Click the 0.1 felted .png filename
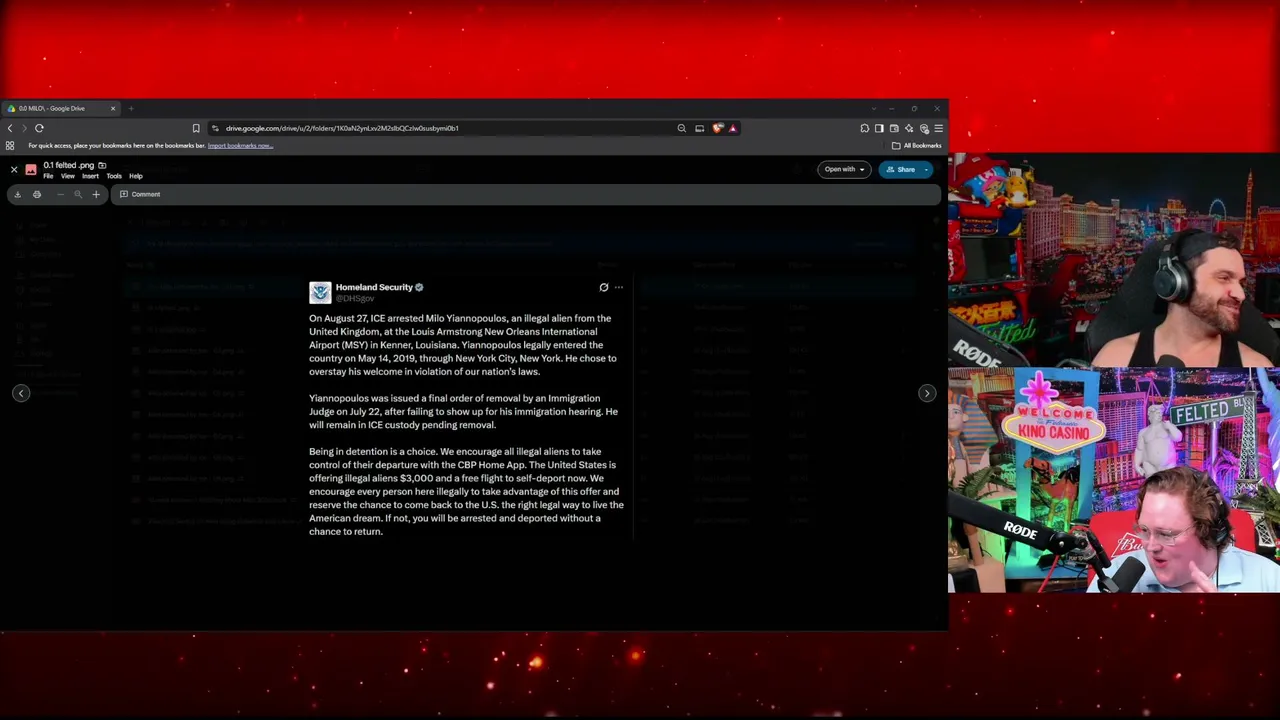The image size is (1280, 720). pos(68,165)
